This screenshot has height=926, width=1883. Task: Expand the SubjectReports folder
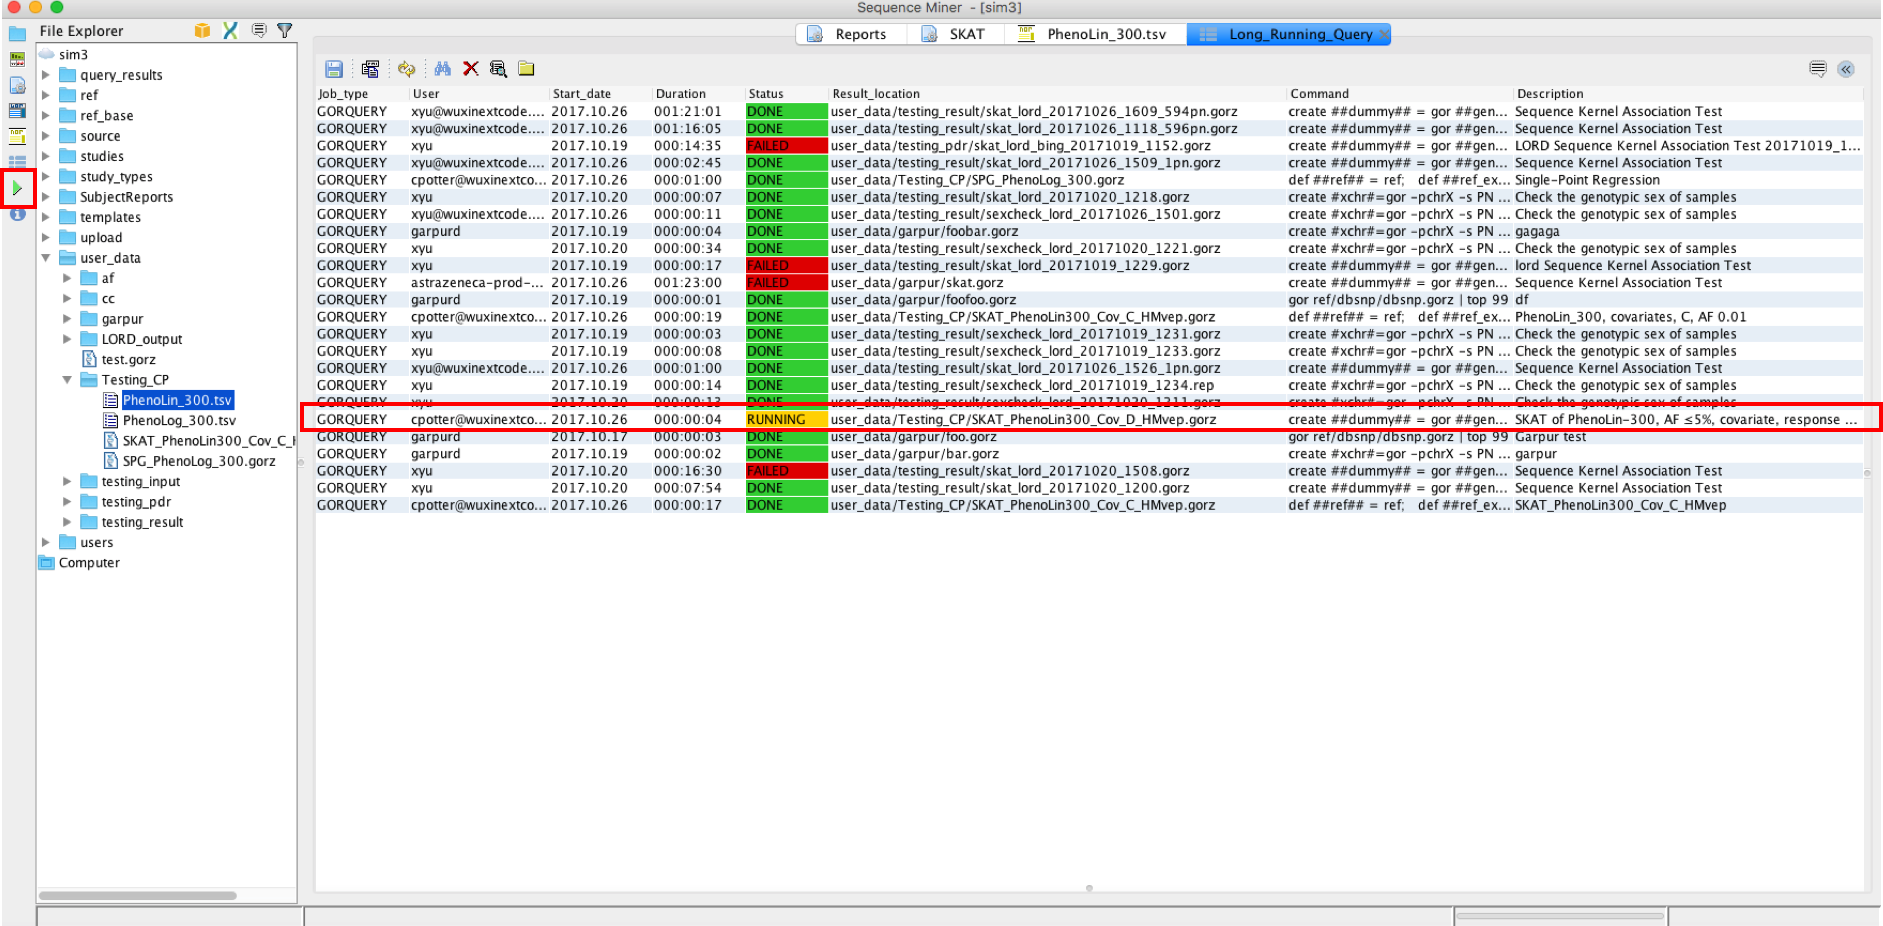(45, 197)
